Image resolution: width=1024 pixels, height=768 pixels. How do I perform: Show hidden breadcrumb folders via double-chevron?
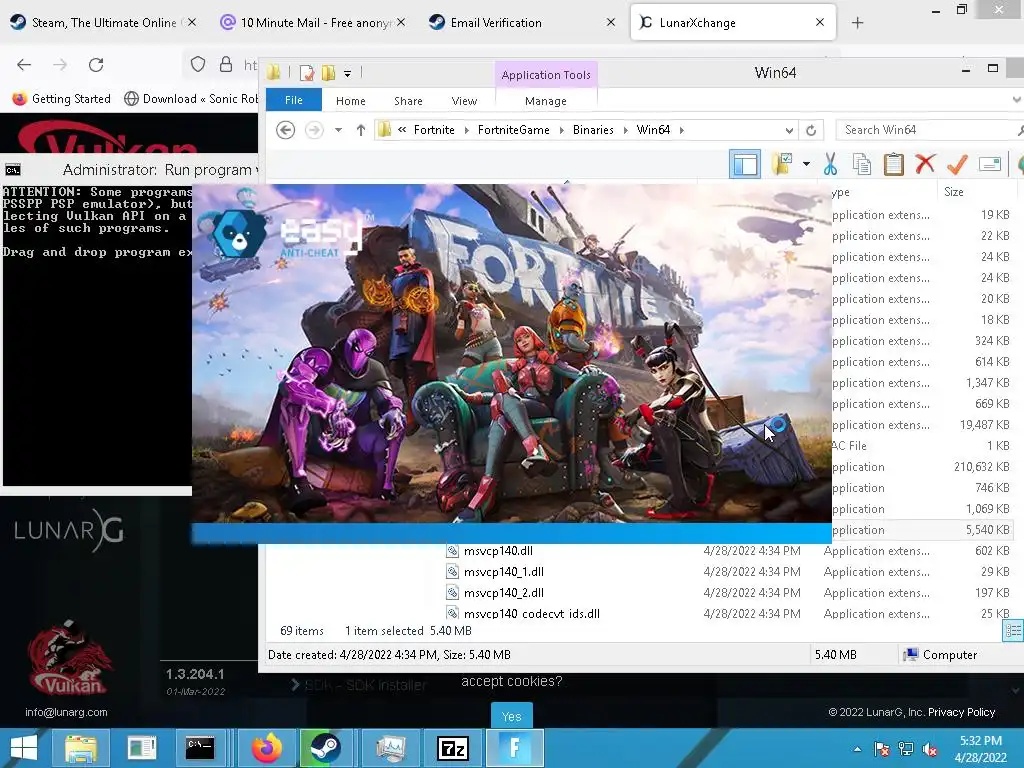point(402,130)
